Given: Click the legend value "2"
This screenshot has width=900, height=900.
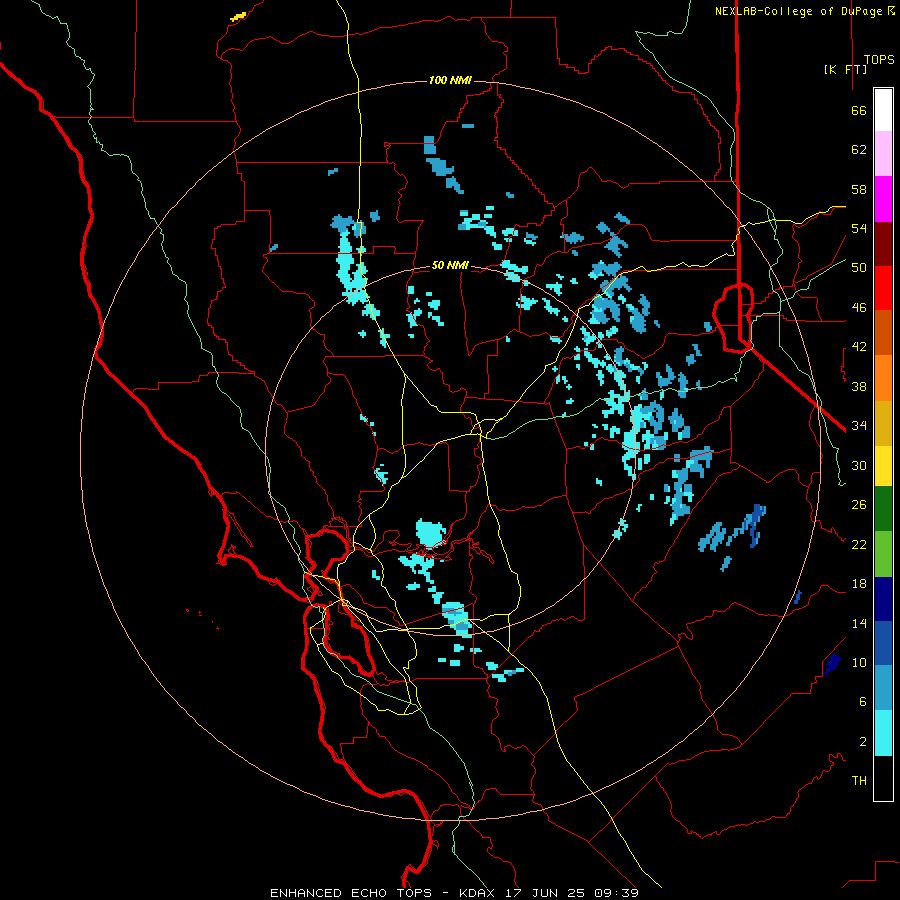Looking at the screenshot, I should (x=863, y=742).
